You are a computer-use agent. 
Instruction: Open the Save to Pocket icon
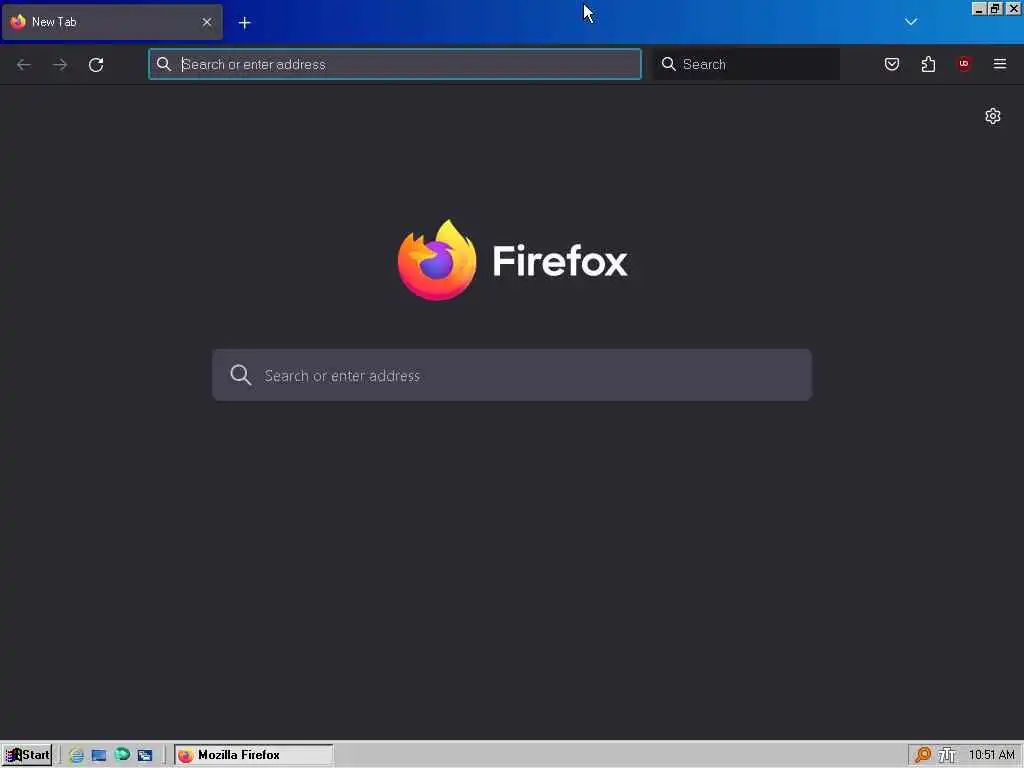click(x=891, y=64)
